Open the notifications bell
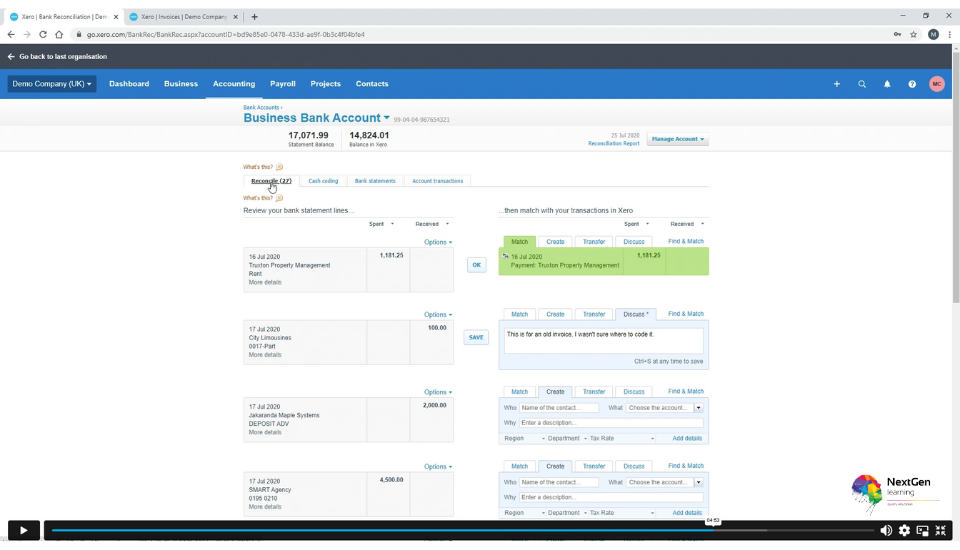Image resolution: width=960 pixels, height=550 pixels. [887, 84]
